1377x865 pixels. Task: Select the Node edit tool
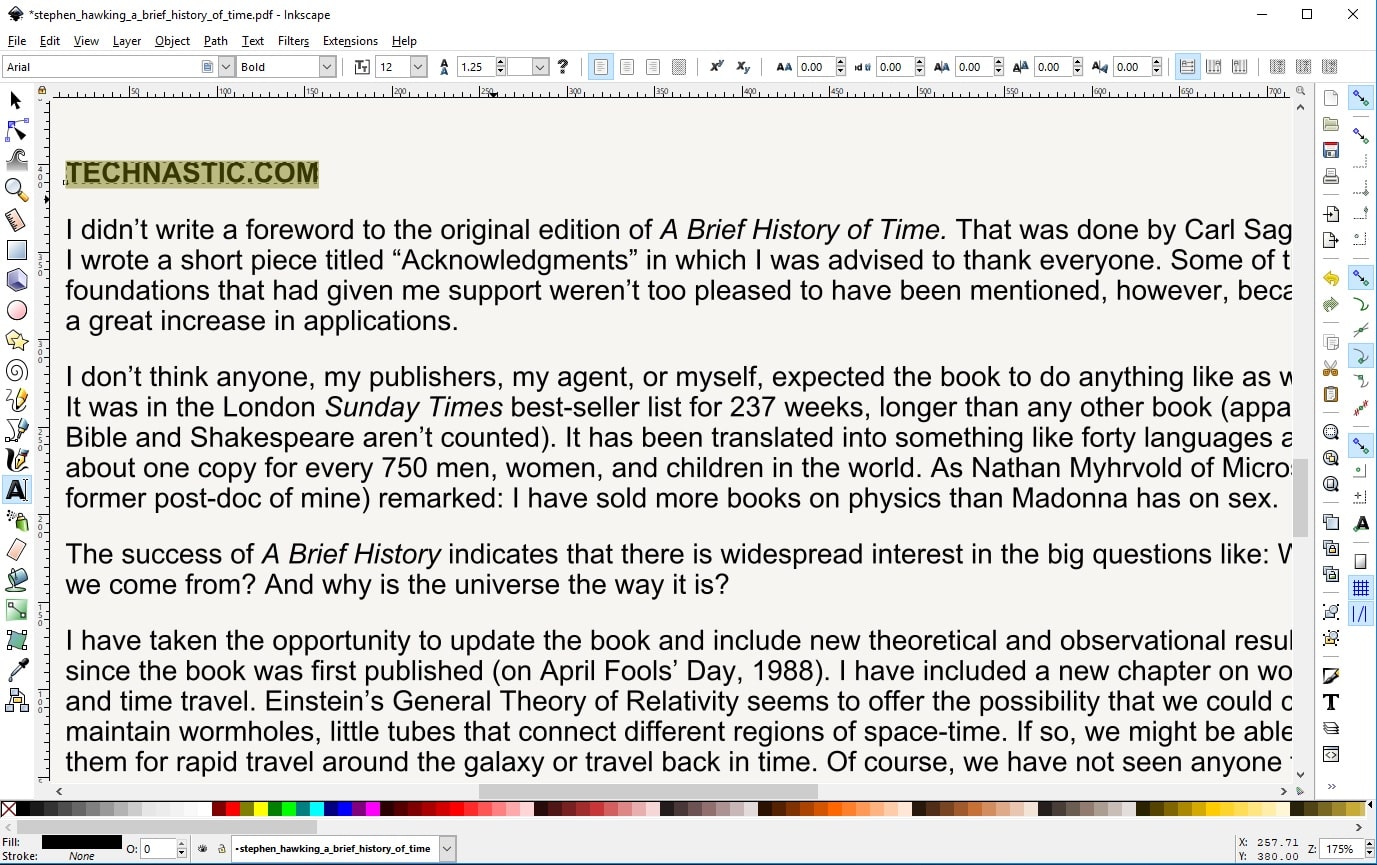tap(16, 130)
